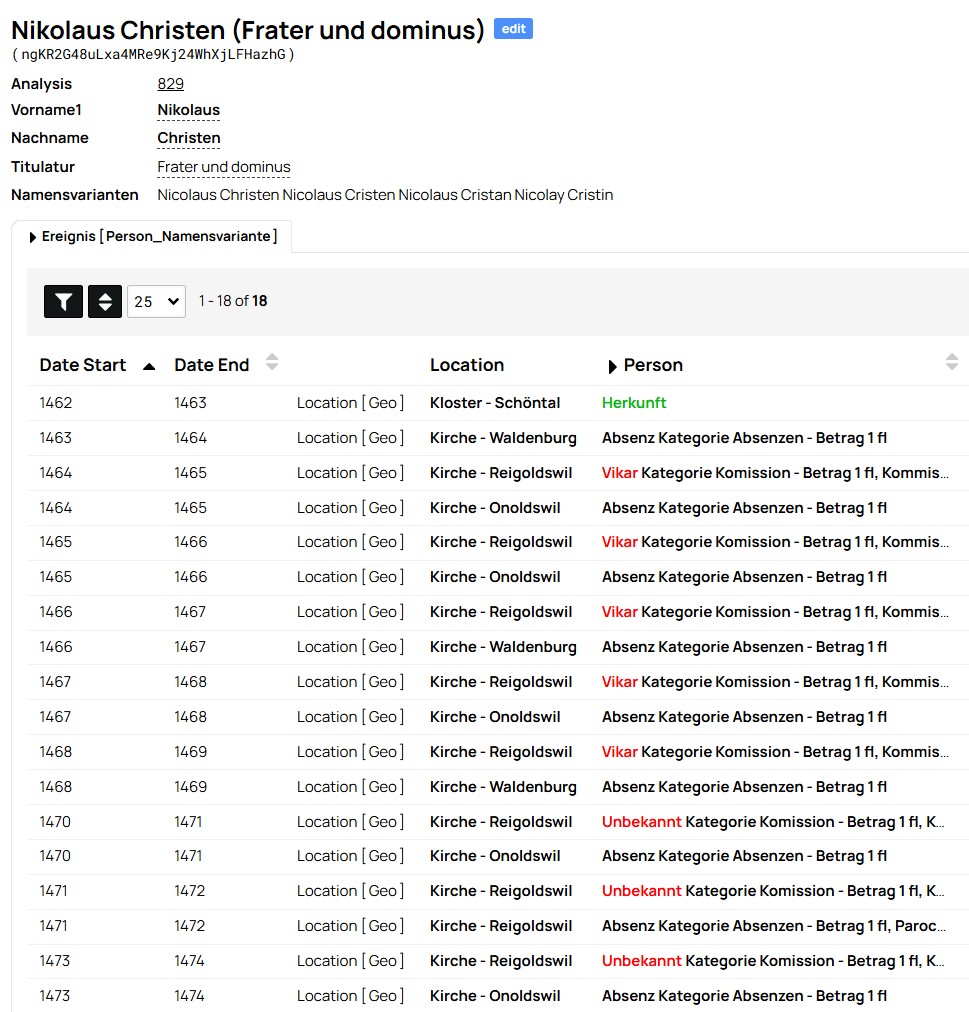The width and height of the screenshot is (969, 1012).
Task: Open Kloster - Schöntal location
Action: pos(495,403)
